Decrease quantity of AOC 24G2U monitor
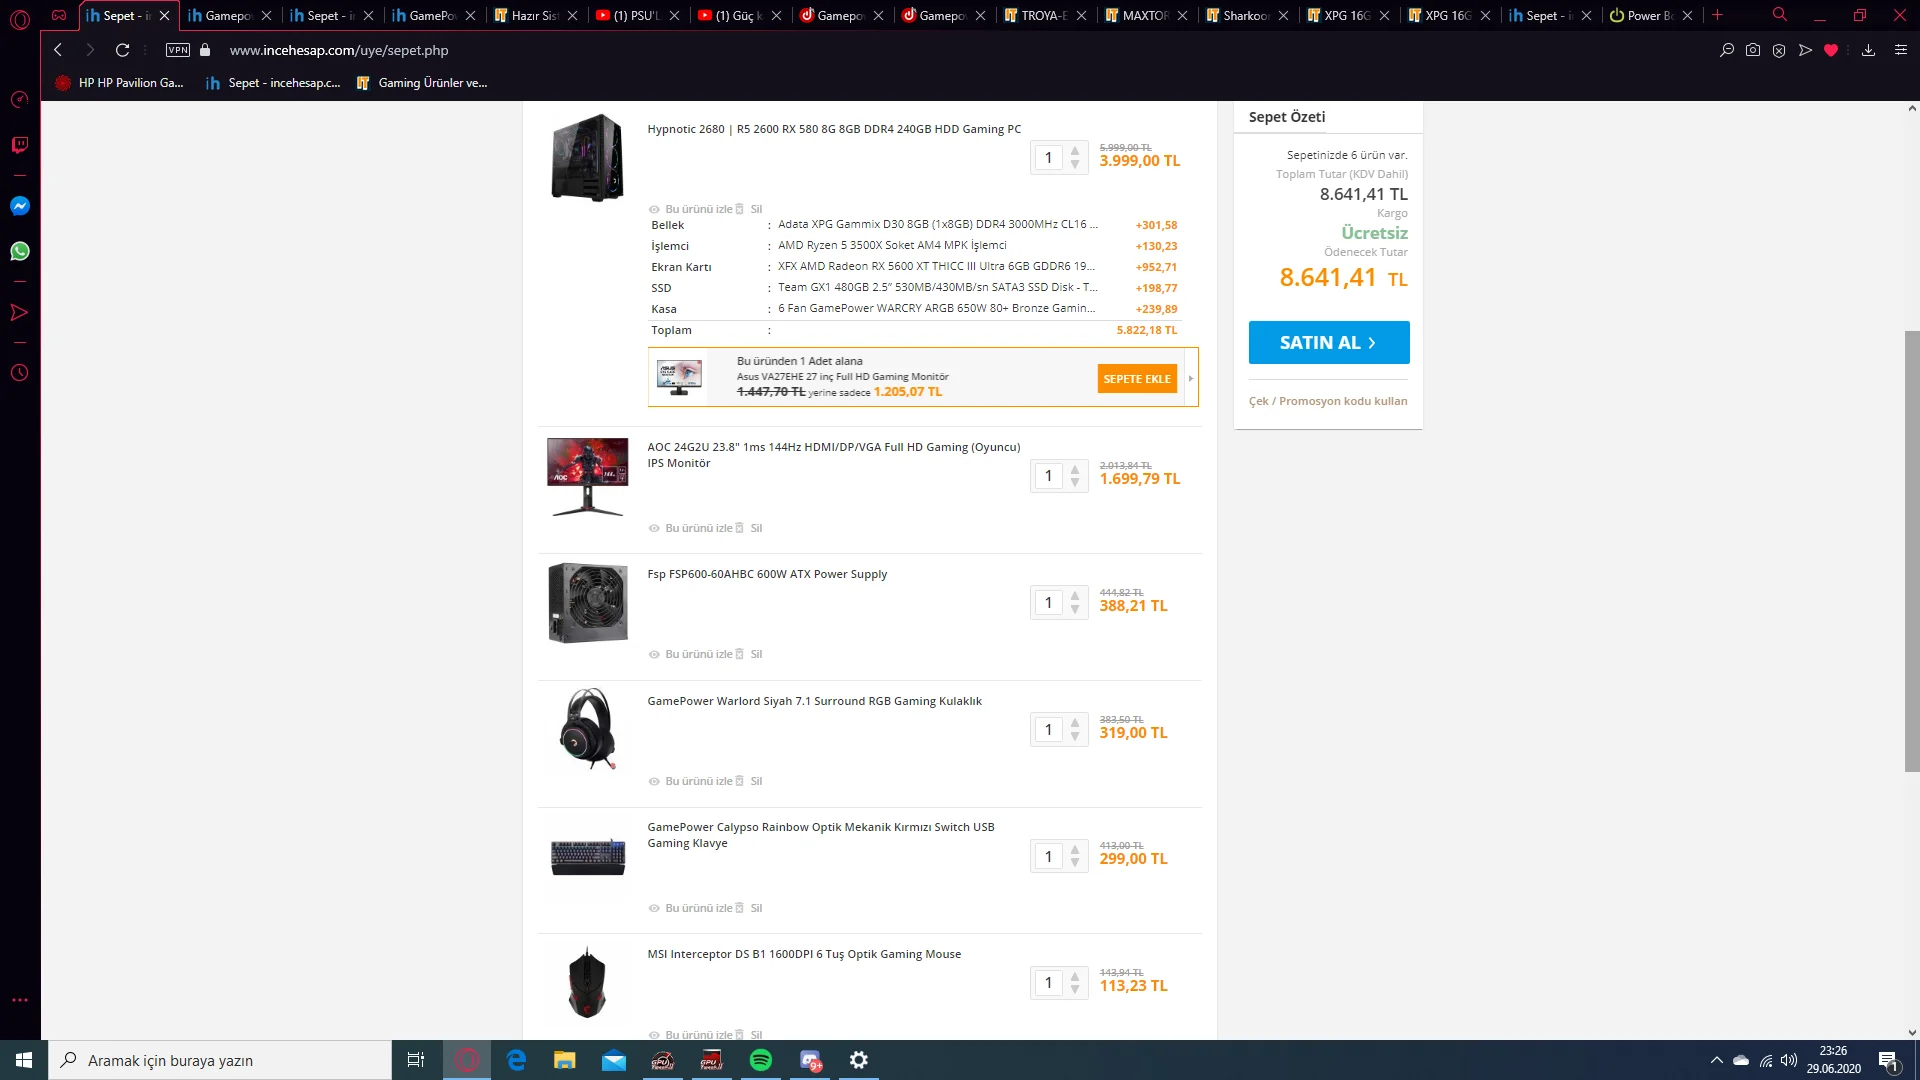Screen dimensions: 1920x1080 (1075, 483)
